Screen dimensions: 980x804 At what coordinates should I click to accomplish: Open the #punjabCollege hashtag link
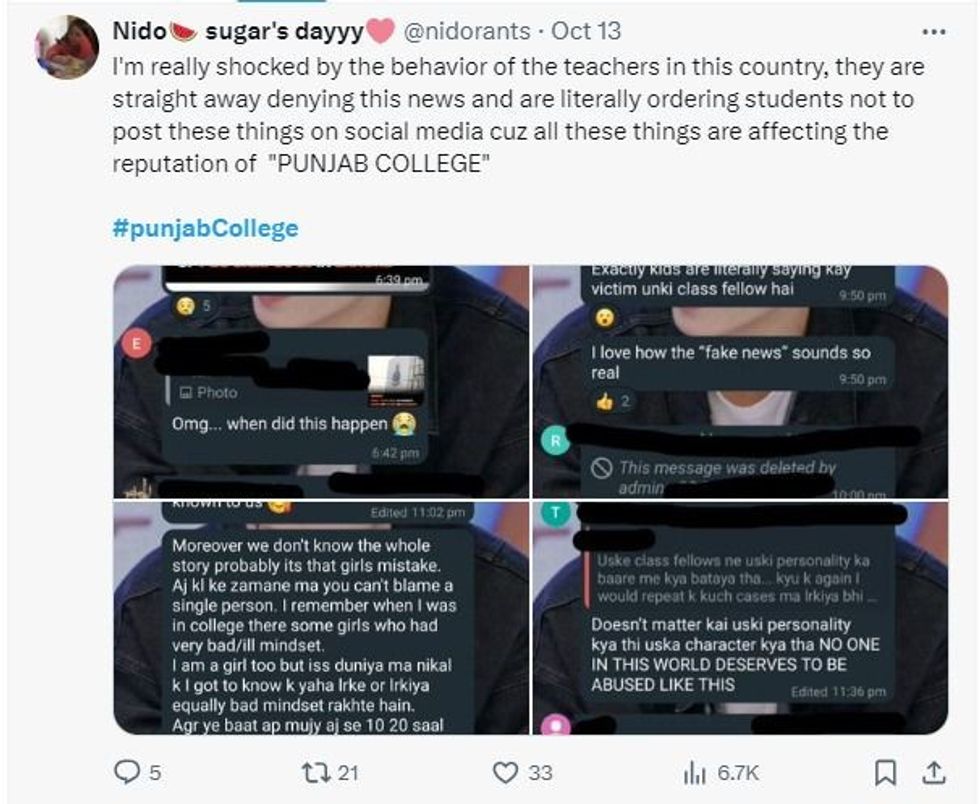coord(206,228)
